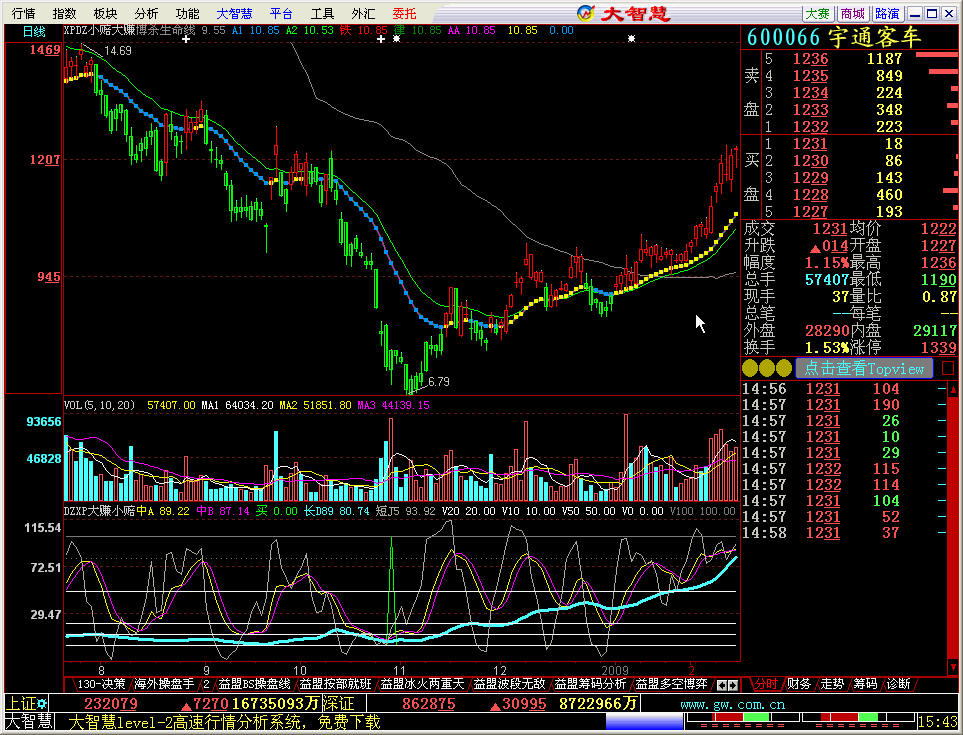Click the first gold circle icon beside Topview
The height and width of the screenshot is (735, 963).
click(750, 368)
